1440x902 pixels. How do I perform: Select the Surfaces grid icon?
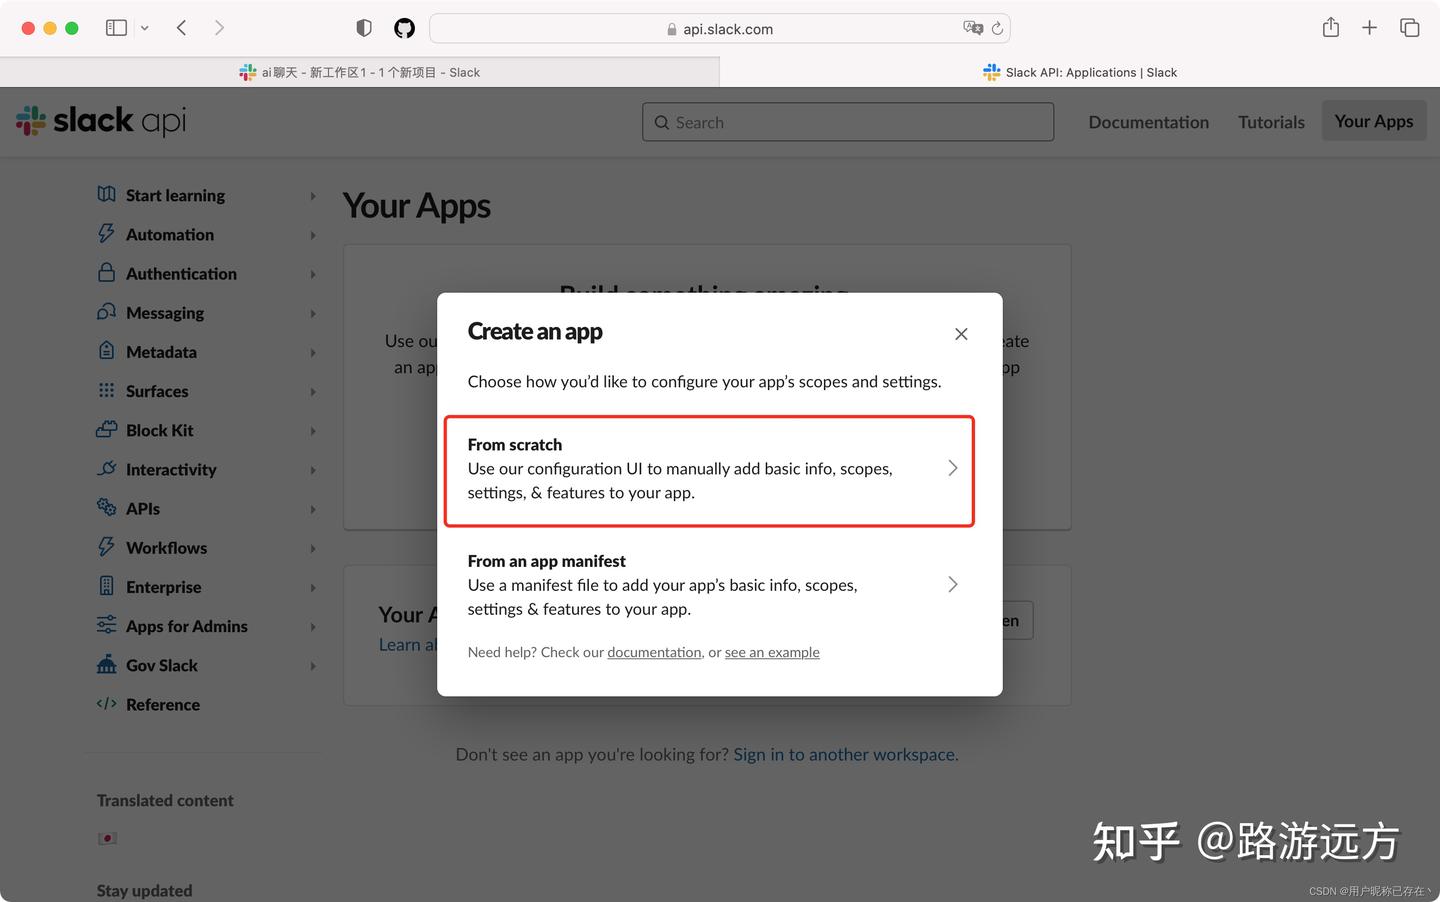coord(106,391)
